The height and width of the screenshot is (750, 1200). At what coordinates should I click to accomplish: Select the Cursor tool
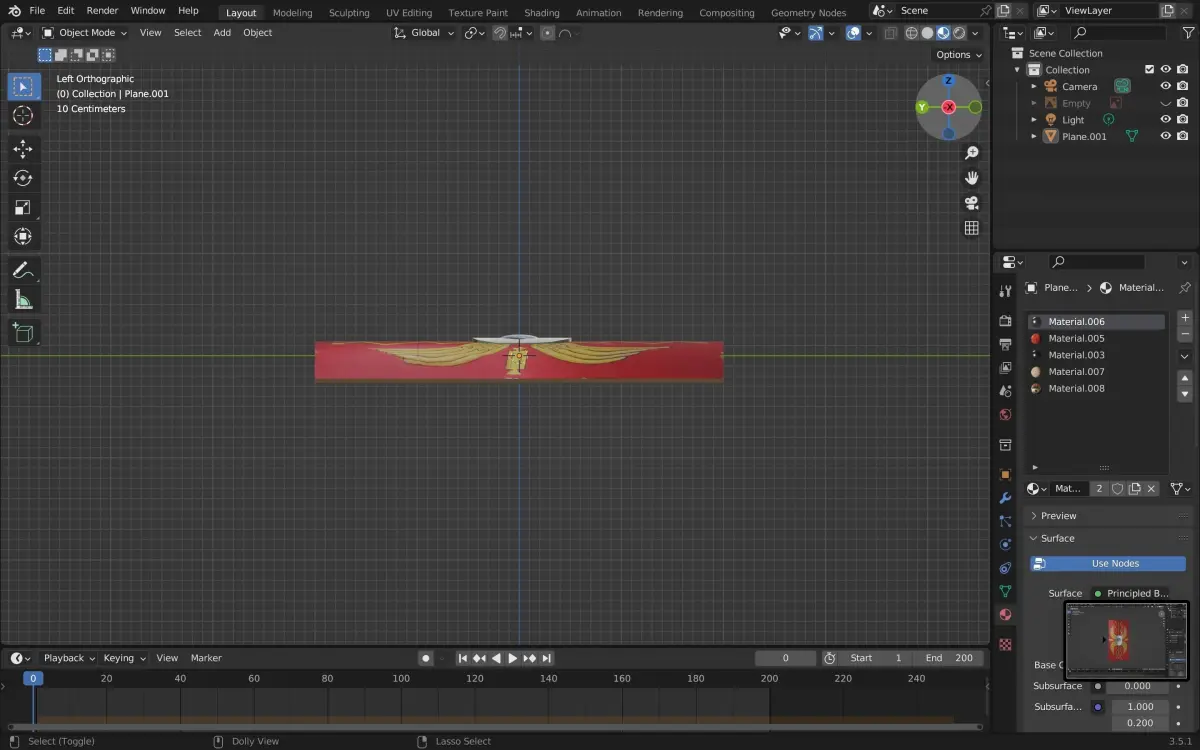pyautogui.click(x=23, y=116)
